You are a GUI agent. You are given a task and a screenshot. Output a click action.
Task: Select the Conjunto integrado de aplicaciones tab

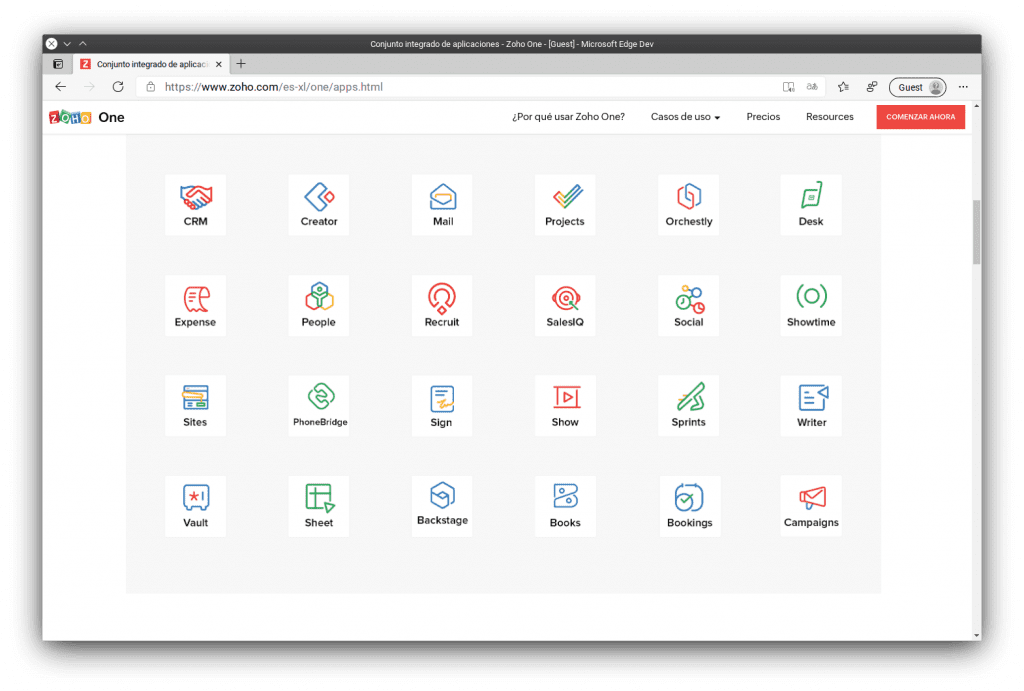pos(151,64)
